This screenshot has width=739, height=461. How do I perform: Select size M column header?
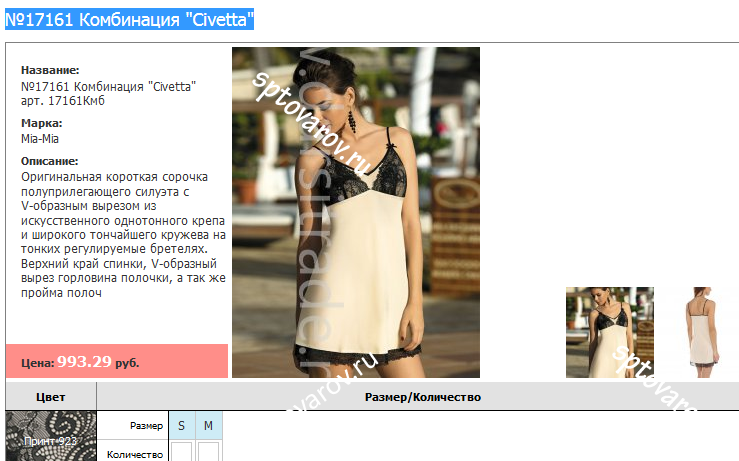[208, 426]
